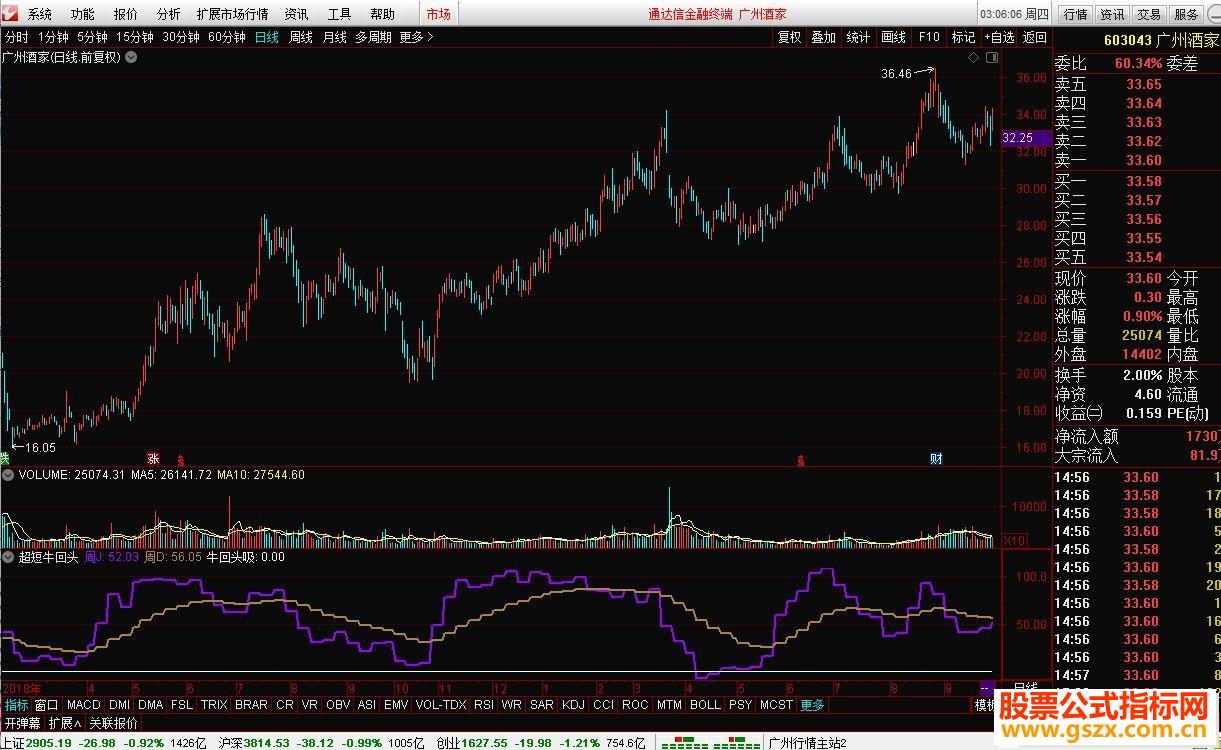Open the 帮助 menu
Screen dimensions: 1221x750
click(x=383, y=14)
